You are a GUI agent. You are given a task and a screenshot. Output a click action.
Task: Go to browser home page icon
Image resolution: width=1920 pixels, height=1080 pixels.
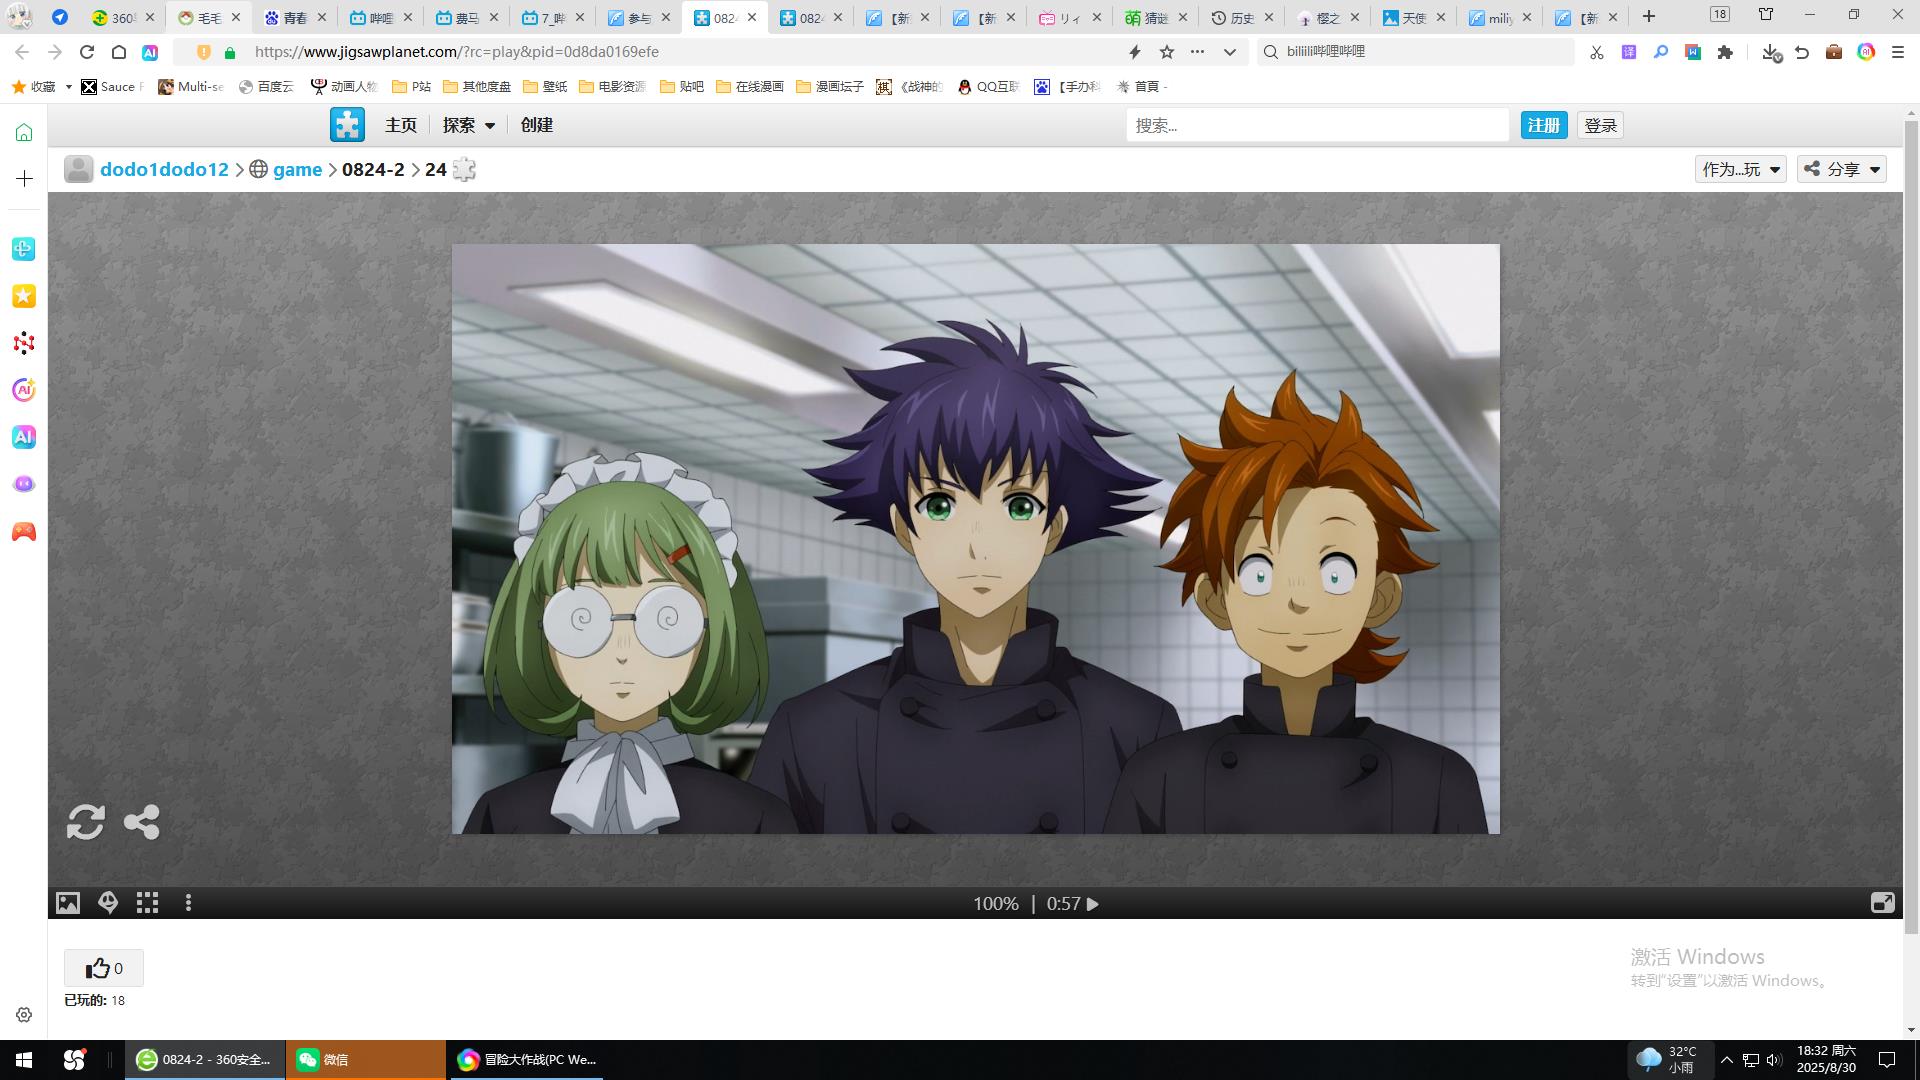point(119,52)
